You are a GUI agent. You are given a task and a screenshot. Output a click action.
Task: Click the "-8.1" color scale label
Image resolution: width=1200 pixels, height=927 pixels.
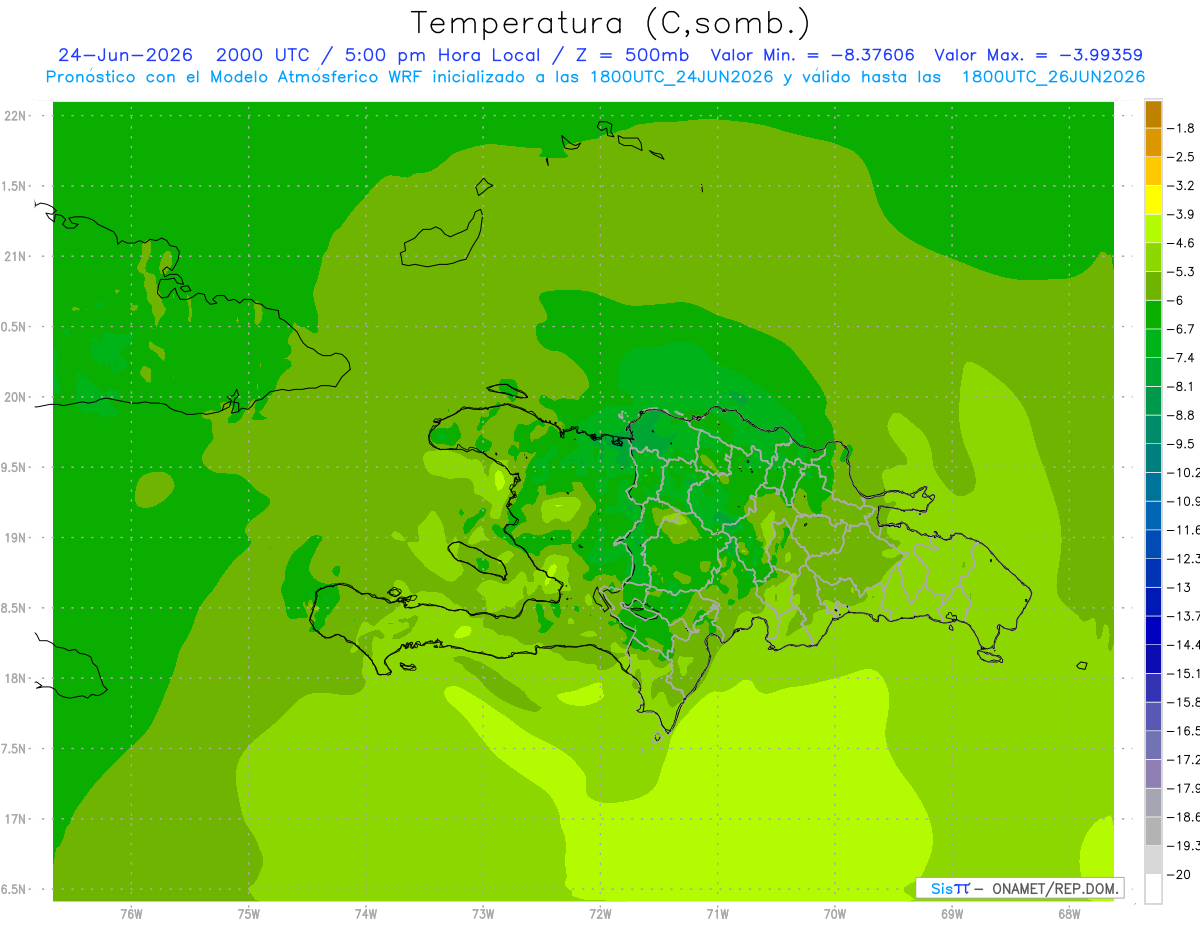pos(1181,386)
